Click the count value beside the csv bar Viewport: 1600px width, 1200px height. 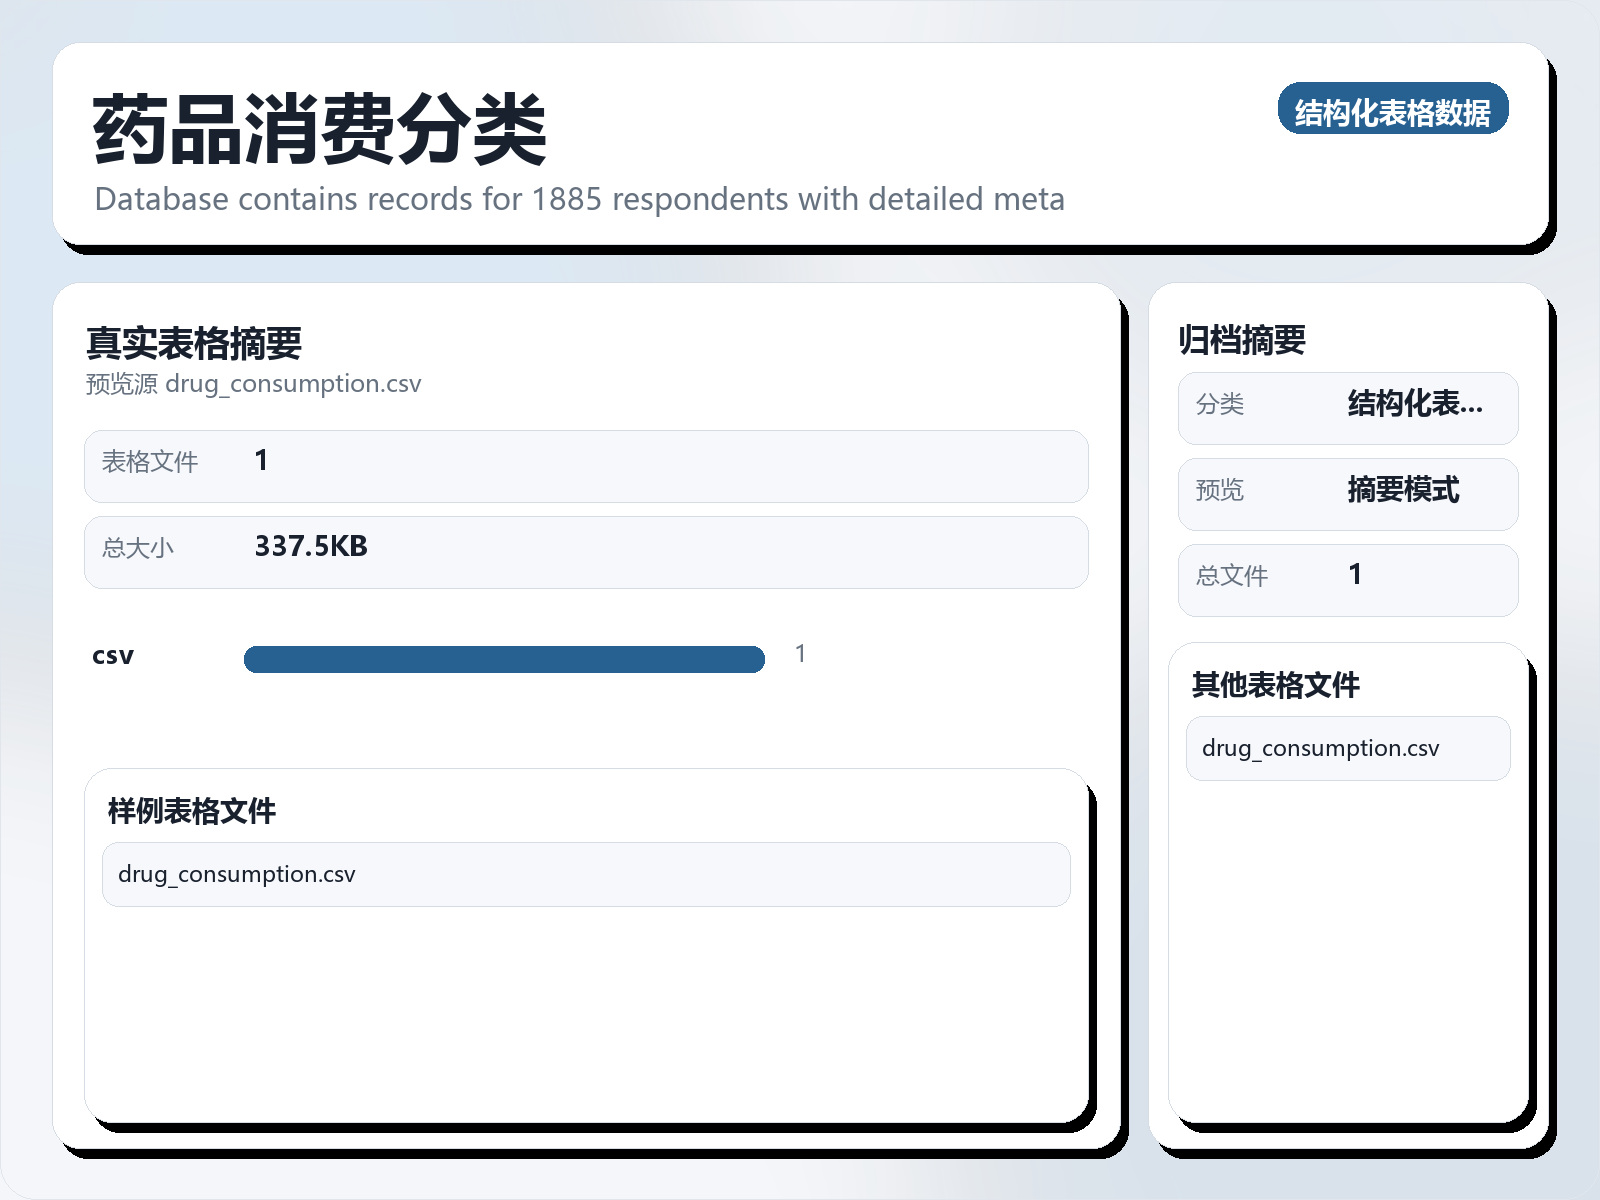pyautogui.click(x=800, y=653)
